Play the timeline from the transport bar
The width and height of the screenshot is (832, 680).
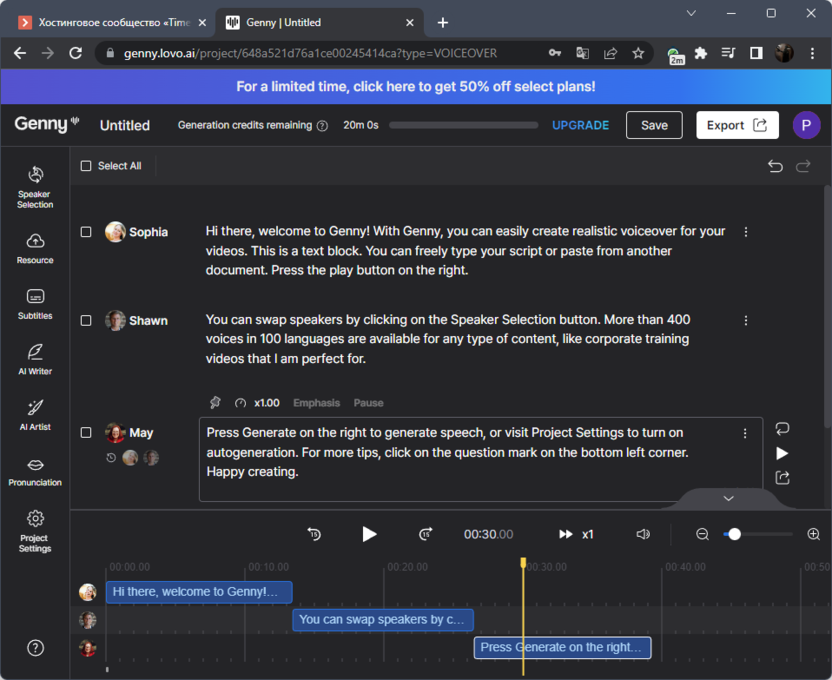click(369, 534)
